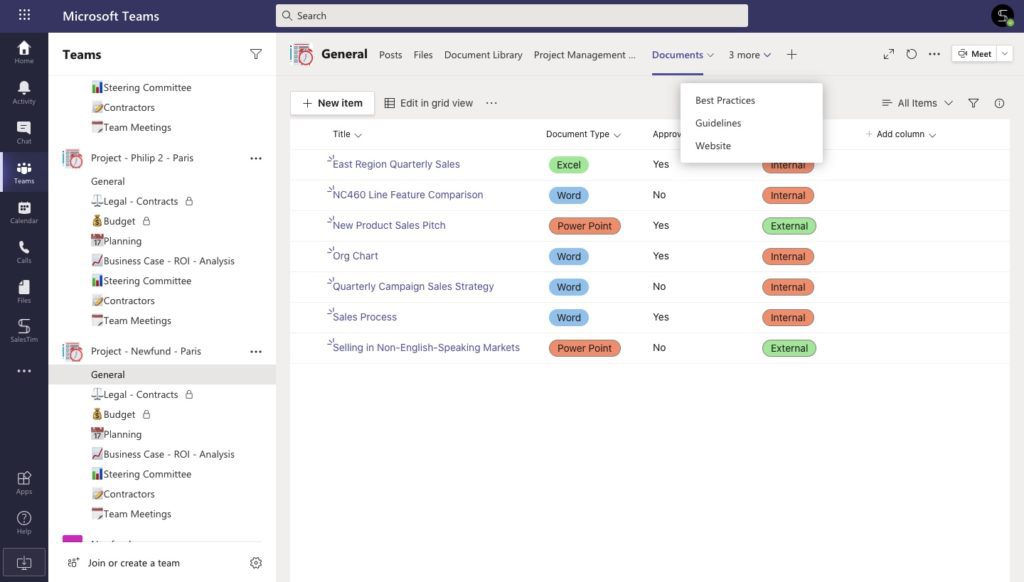Open the Sales Process item
This screenshot has width=1024, height=582.
364,317
